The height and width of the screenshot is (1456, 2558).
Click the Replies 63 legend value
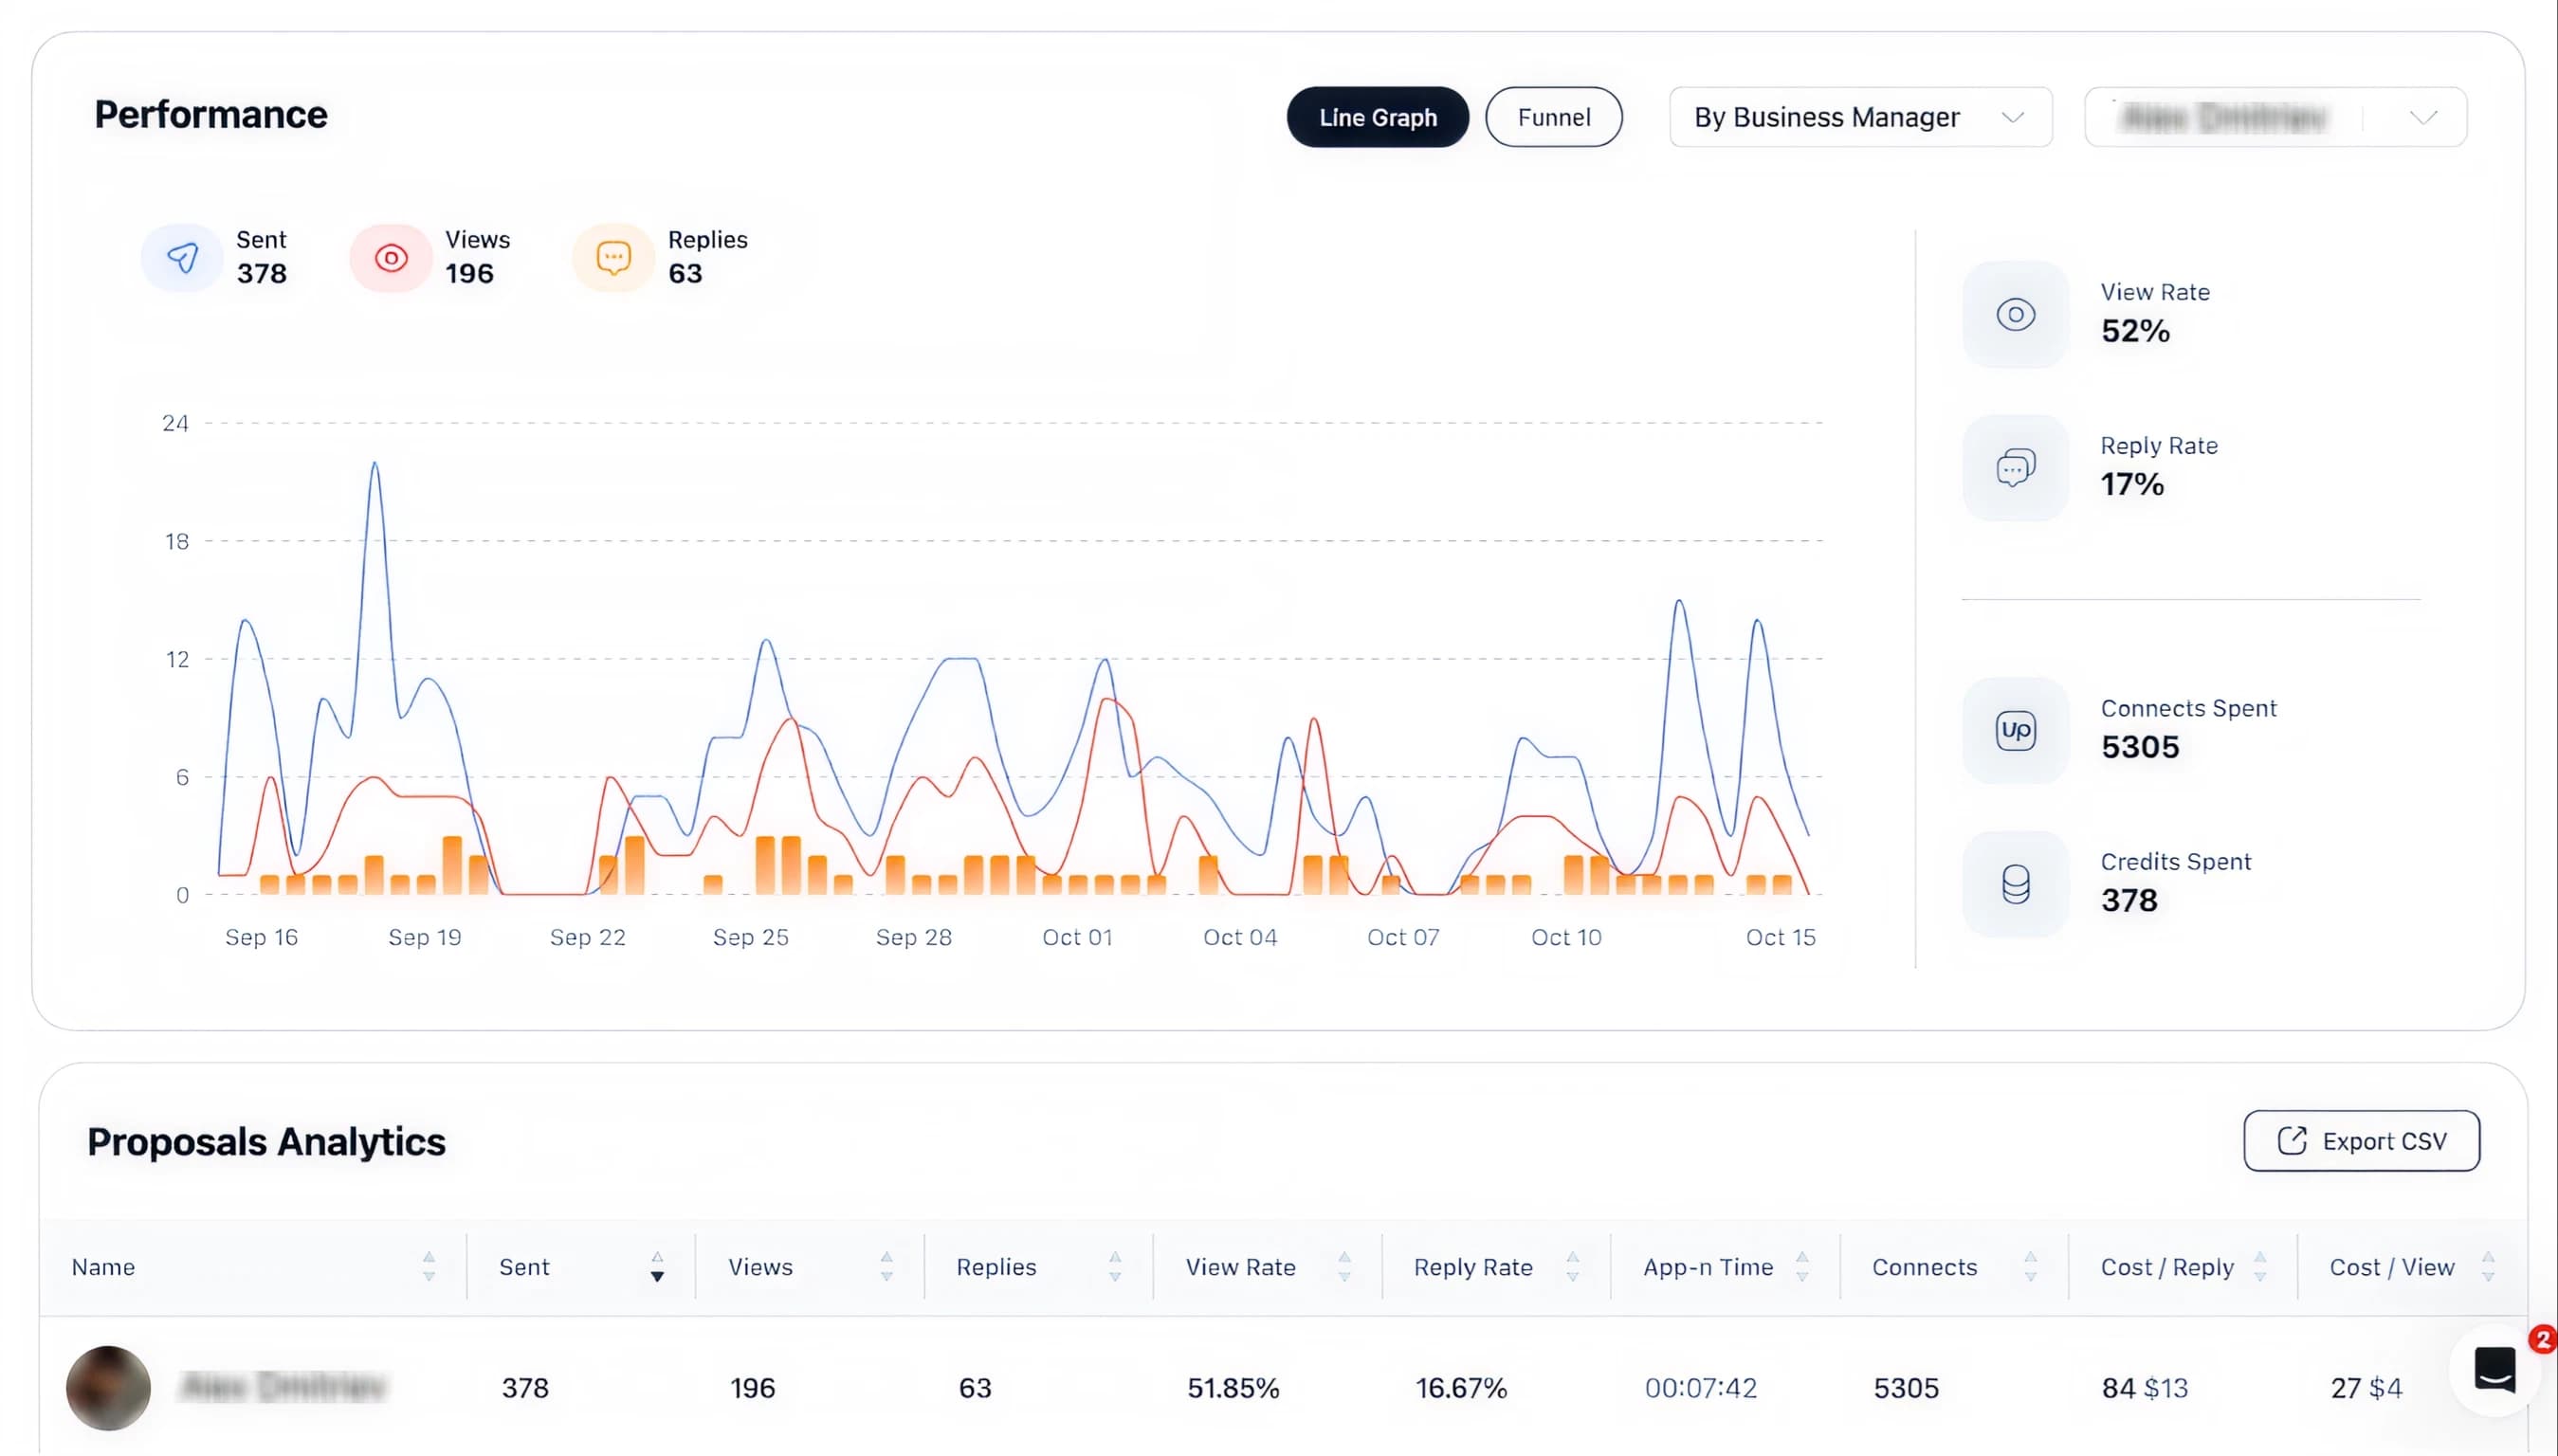(x=685, y=273)
